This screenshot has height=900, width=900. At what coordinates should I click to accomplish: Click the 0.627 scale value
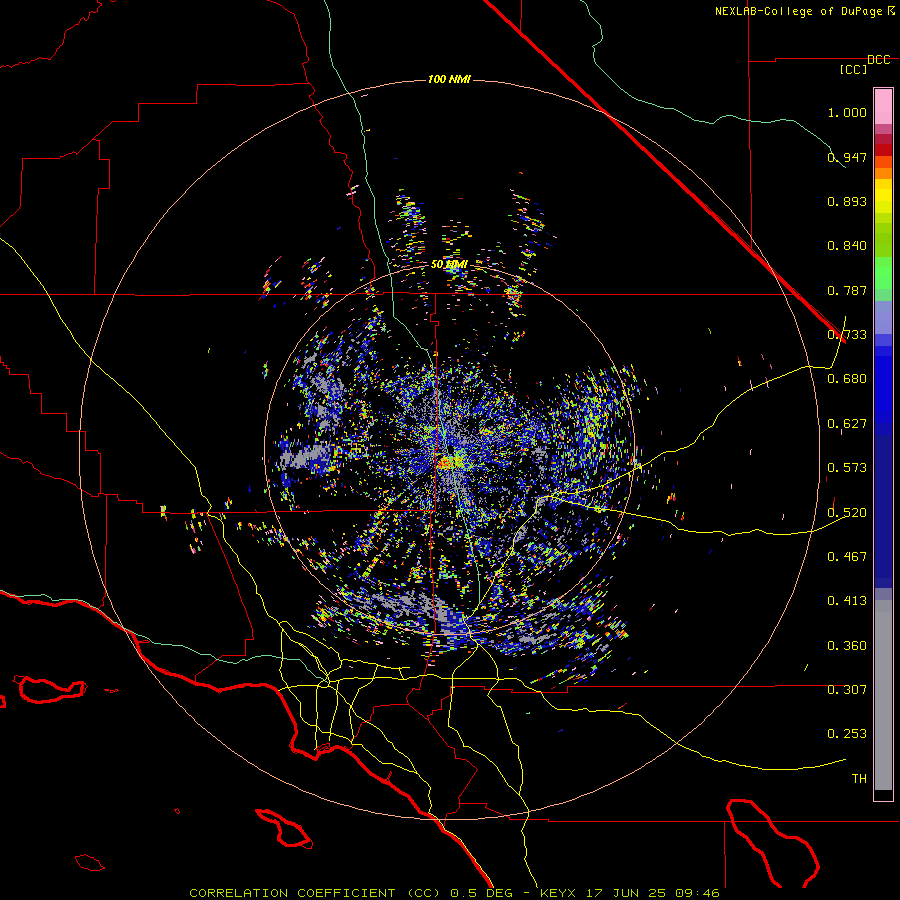(x=847, y=424)
